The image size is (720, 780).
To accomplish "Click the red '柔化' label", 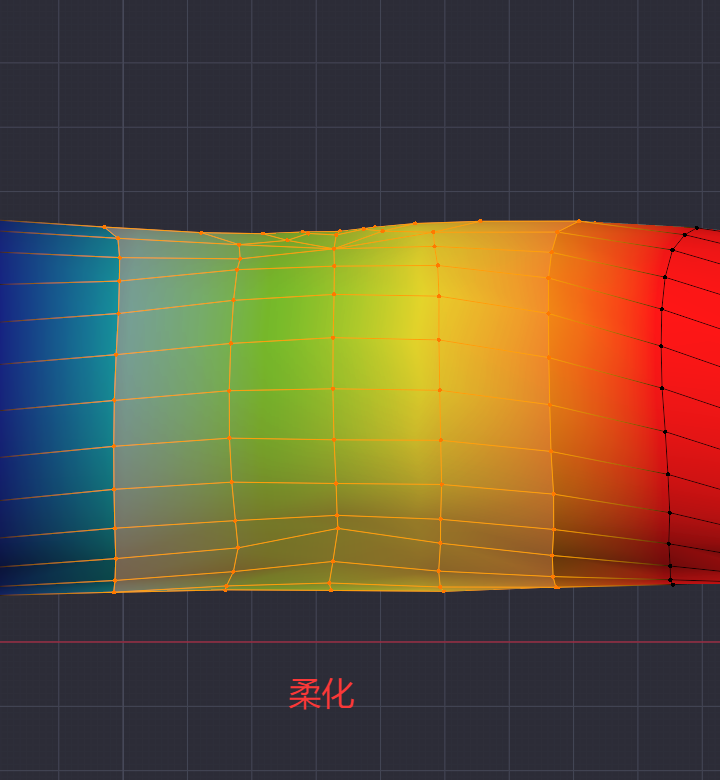I will tap(321, 694).
